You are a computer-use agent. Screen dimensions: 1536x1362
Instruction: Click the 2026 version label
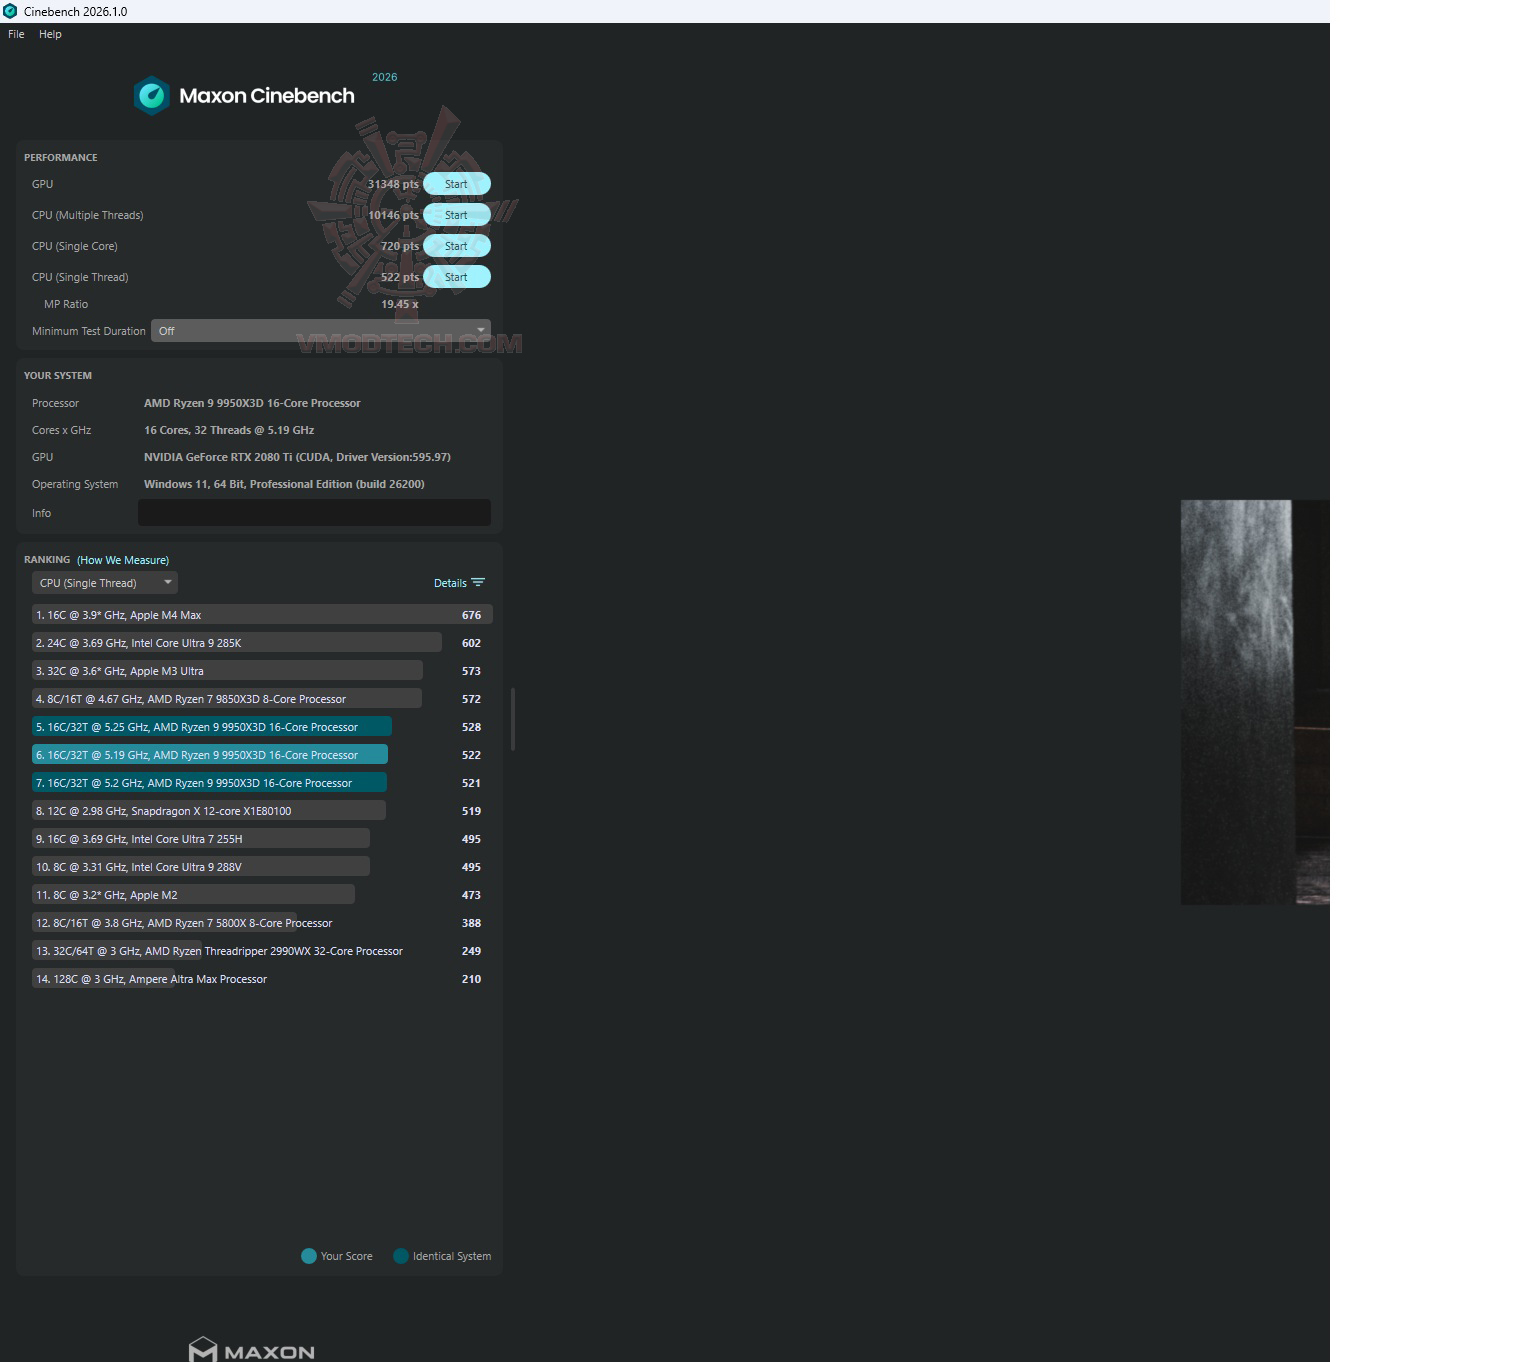(385, 77)
